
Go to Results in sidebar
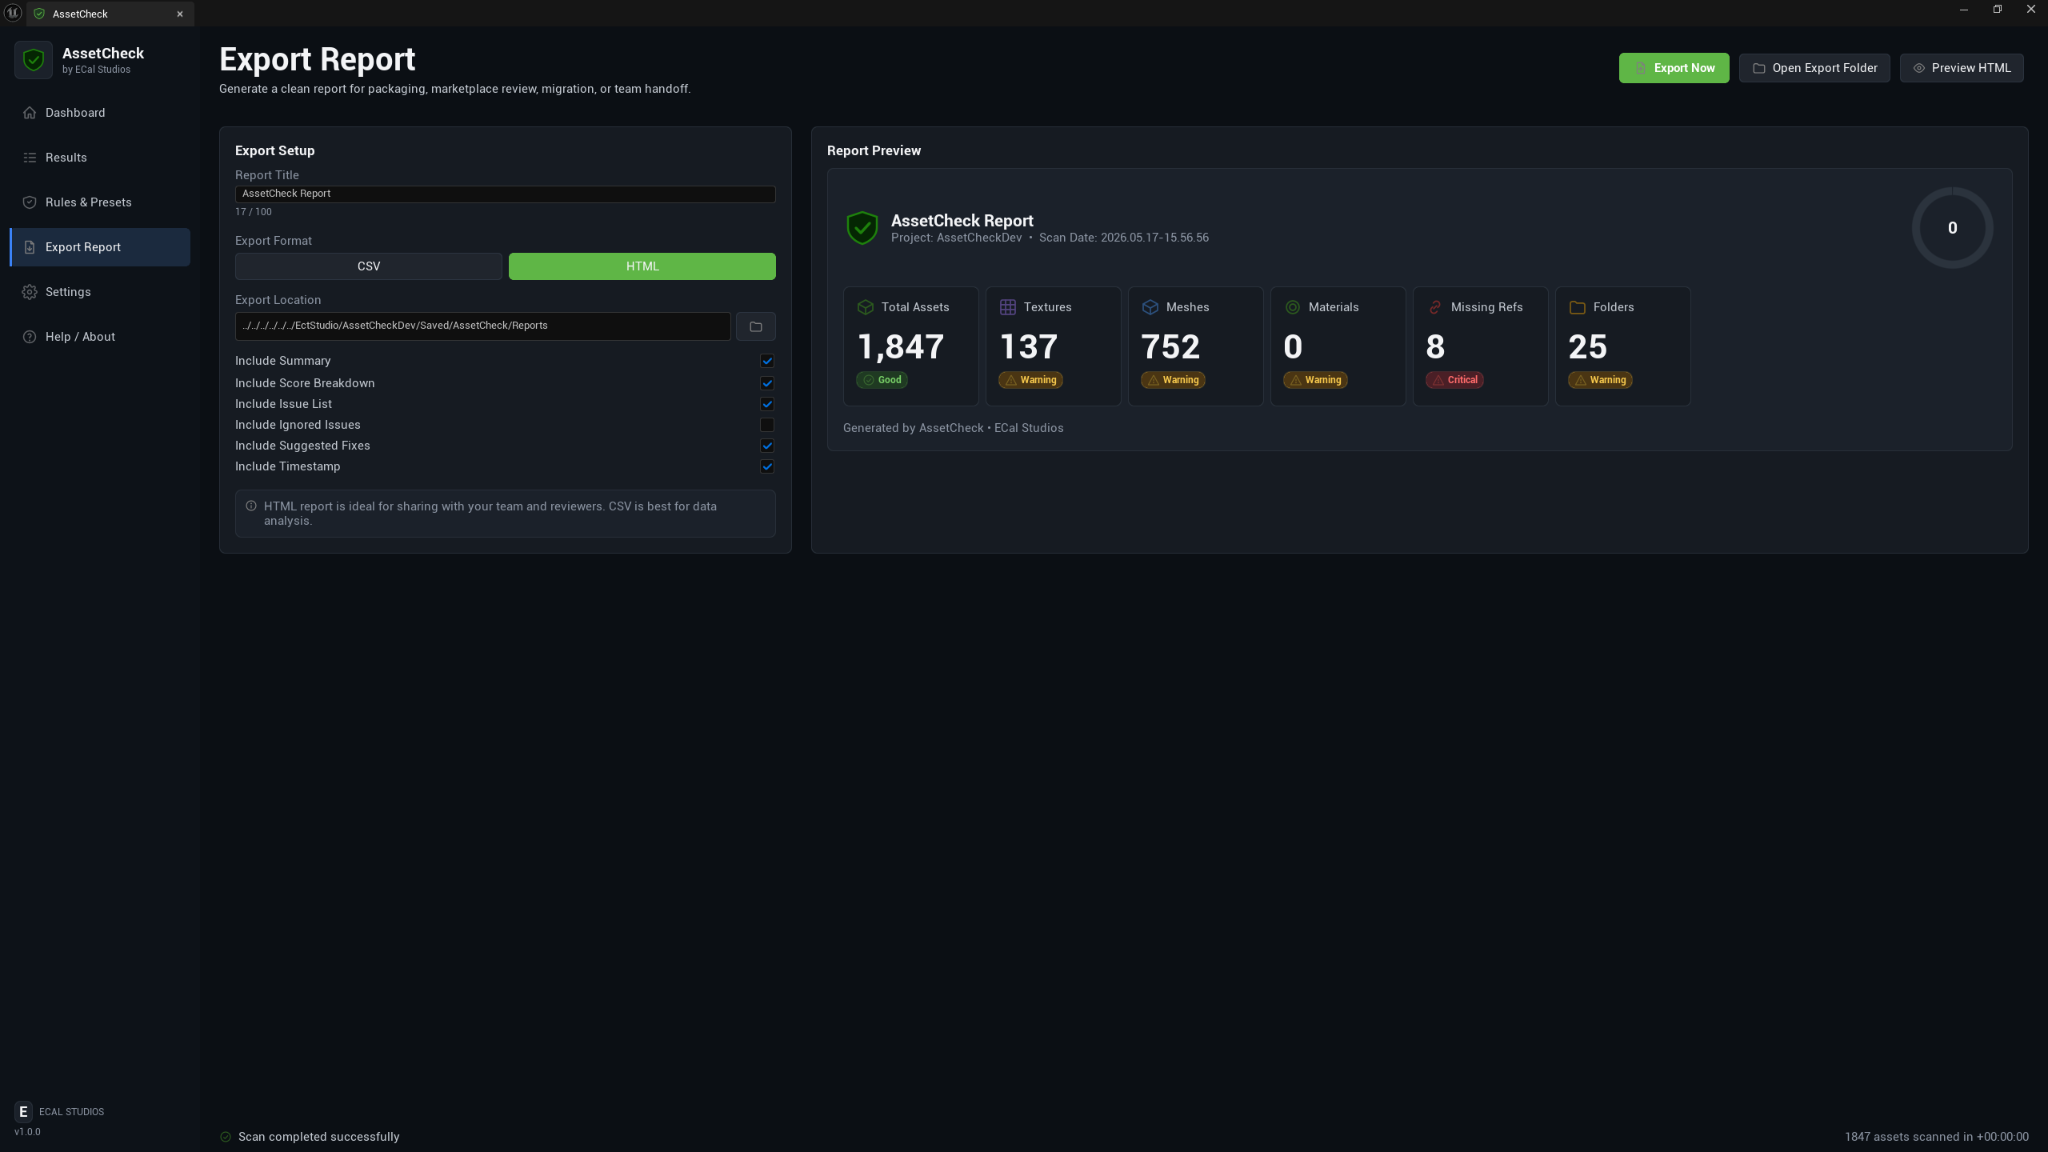[x=100, y=158]
